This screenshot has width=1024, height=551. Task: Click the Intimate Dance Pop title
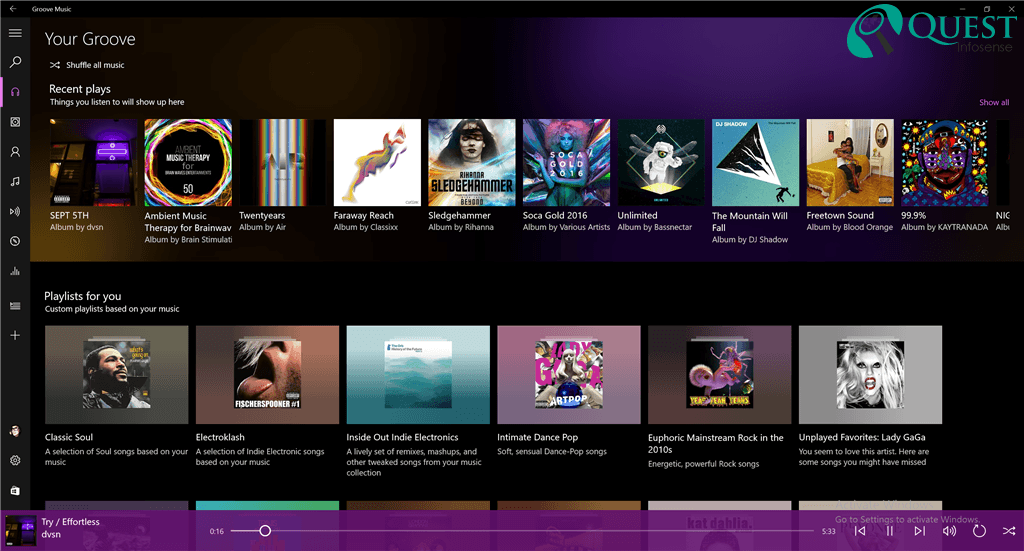click(537, 437)
